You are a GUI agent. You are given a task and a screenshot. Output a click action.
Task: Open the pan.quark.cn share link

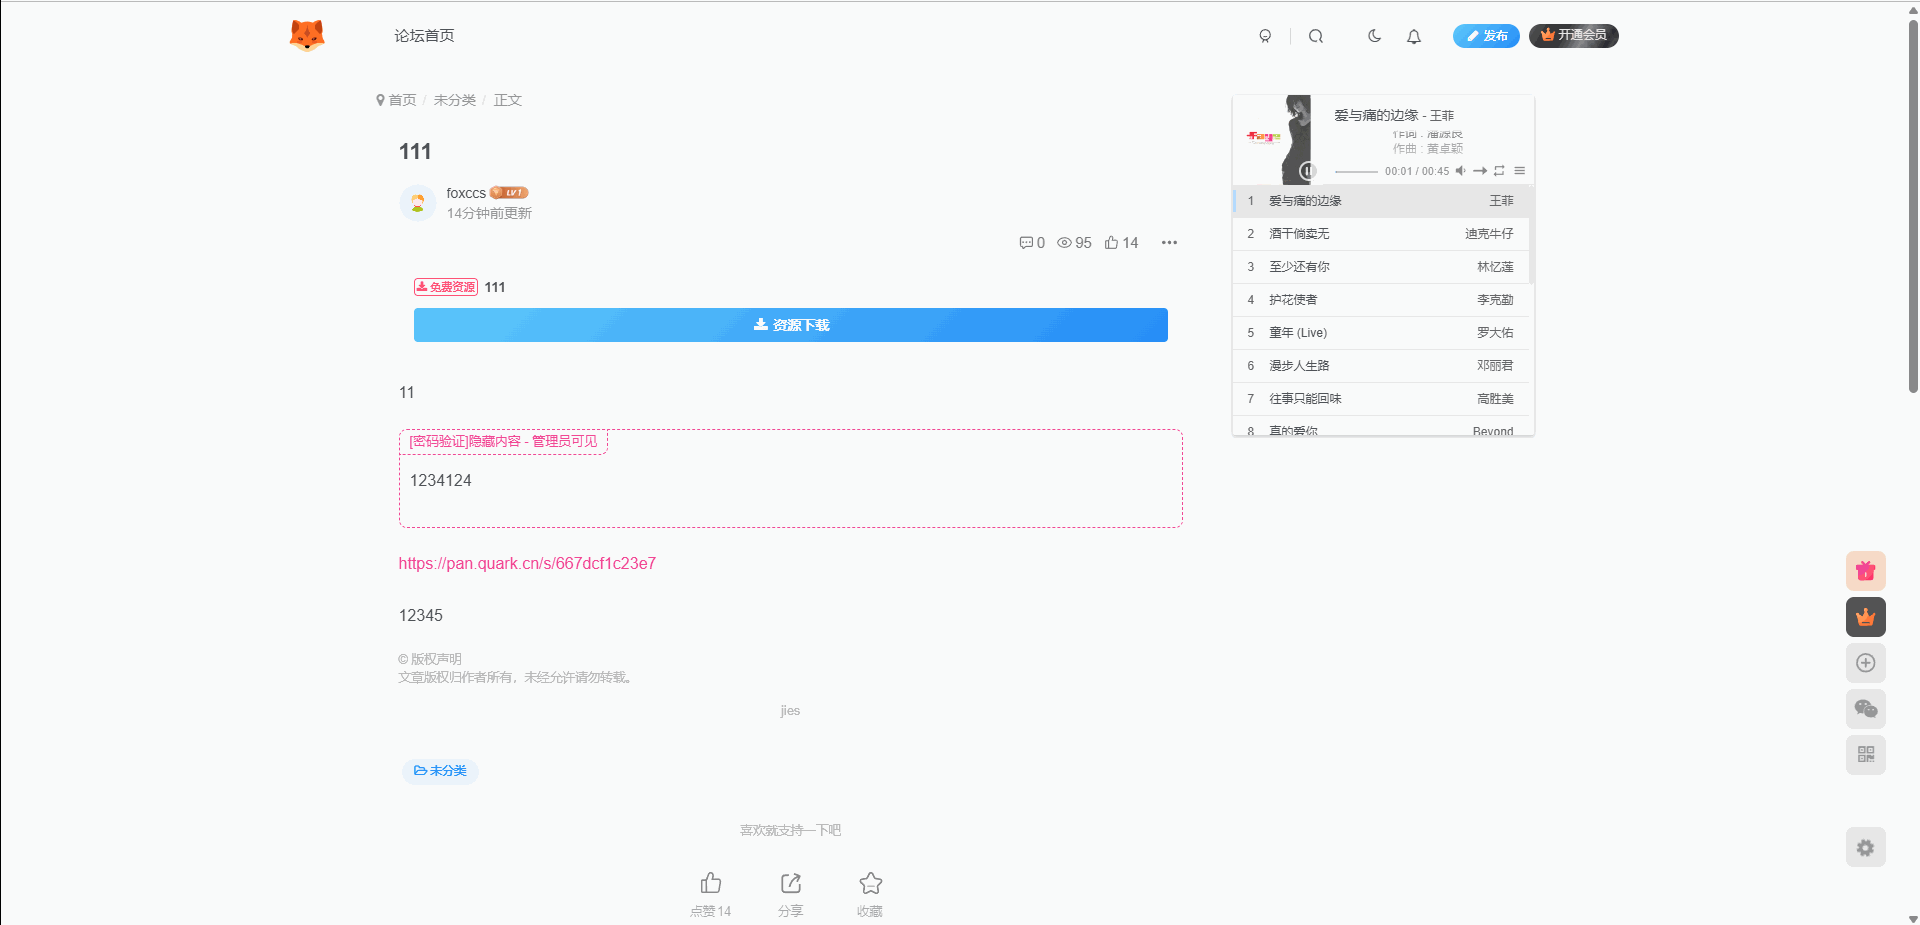[527, 563]
